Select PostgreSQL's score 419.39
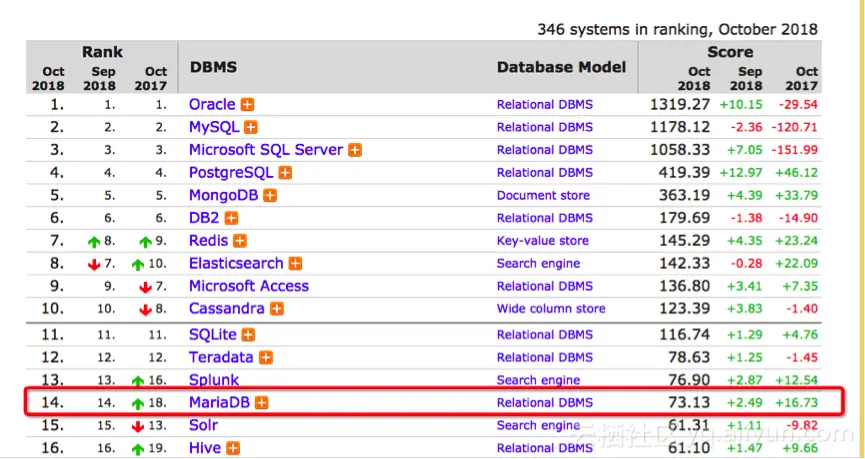The width and height of the screenshot is (865, 459). point(684,173)
